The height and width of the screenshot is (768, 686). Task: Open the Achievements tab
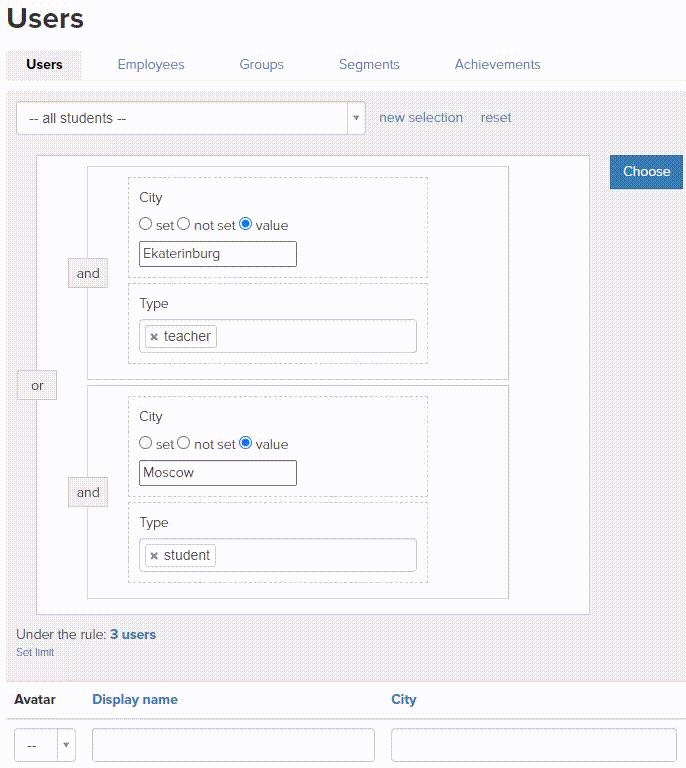tap(497, 64)
